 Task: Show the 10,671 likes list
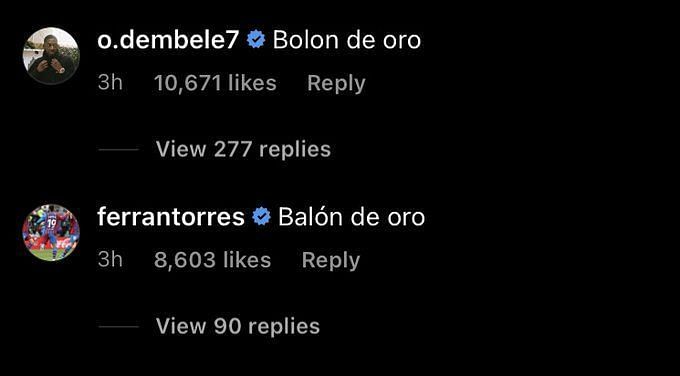pos(215,83)
